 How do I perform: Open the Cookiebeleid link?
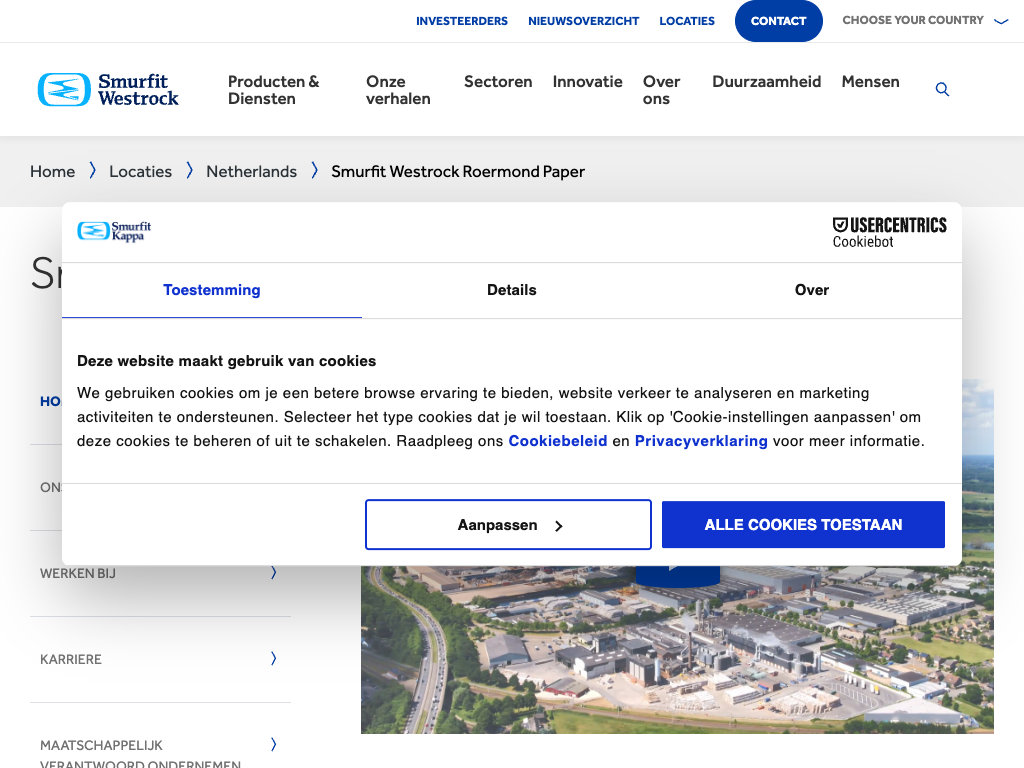[558, 441]
